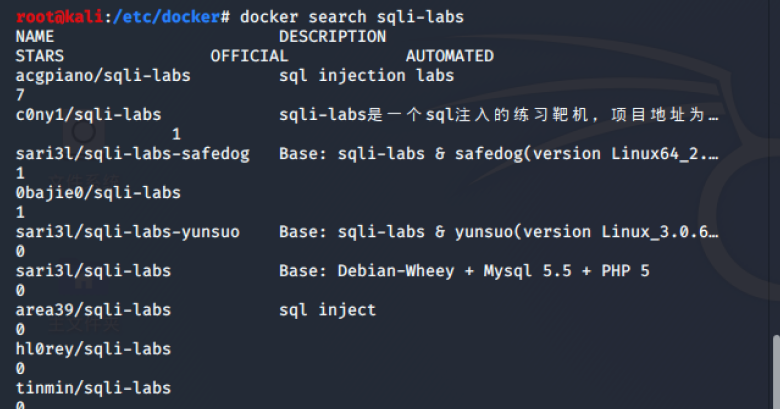Click the star count 7 for acgpiano

tap(21, 95)
